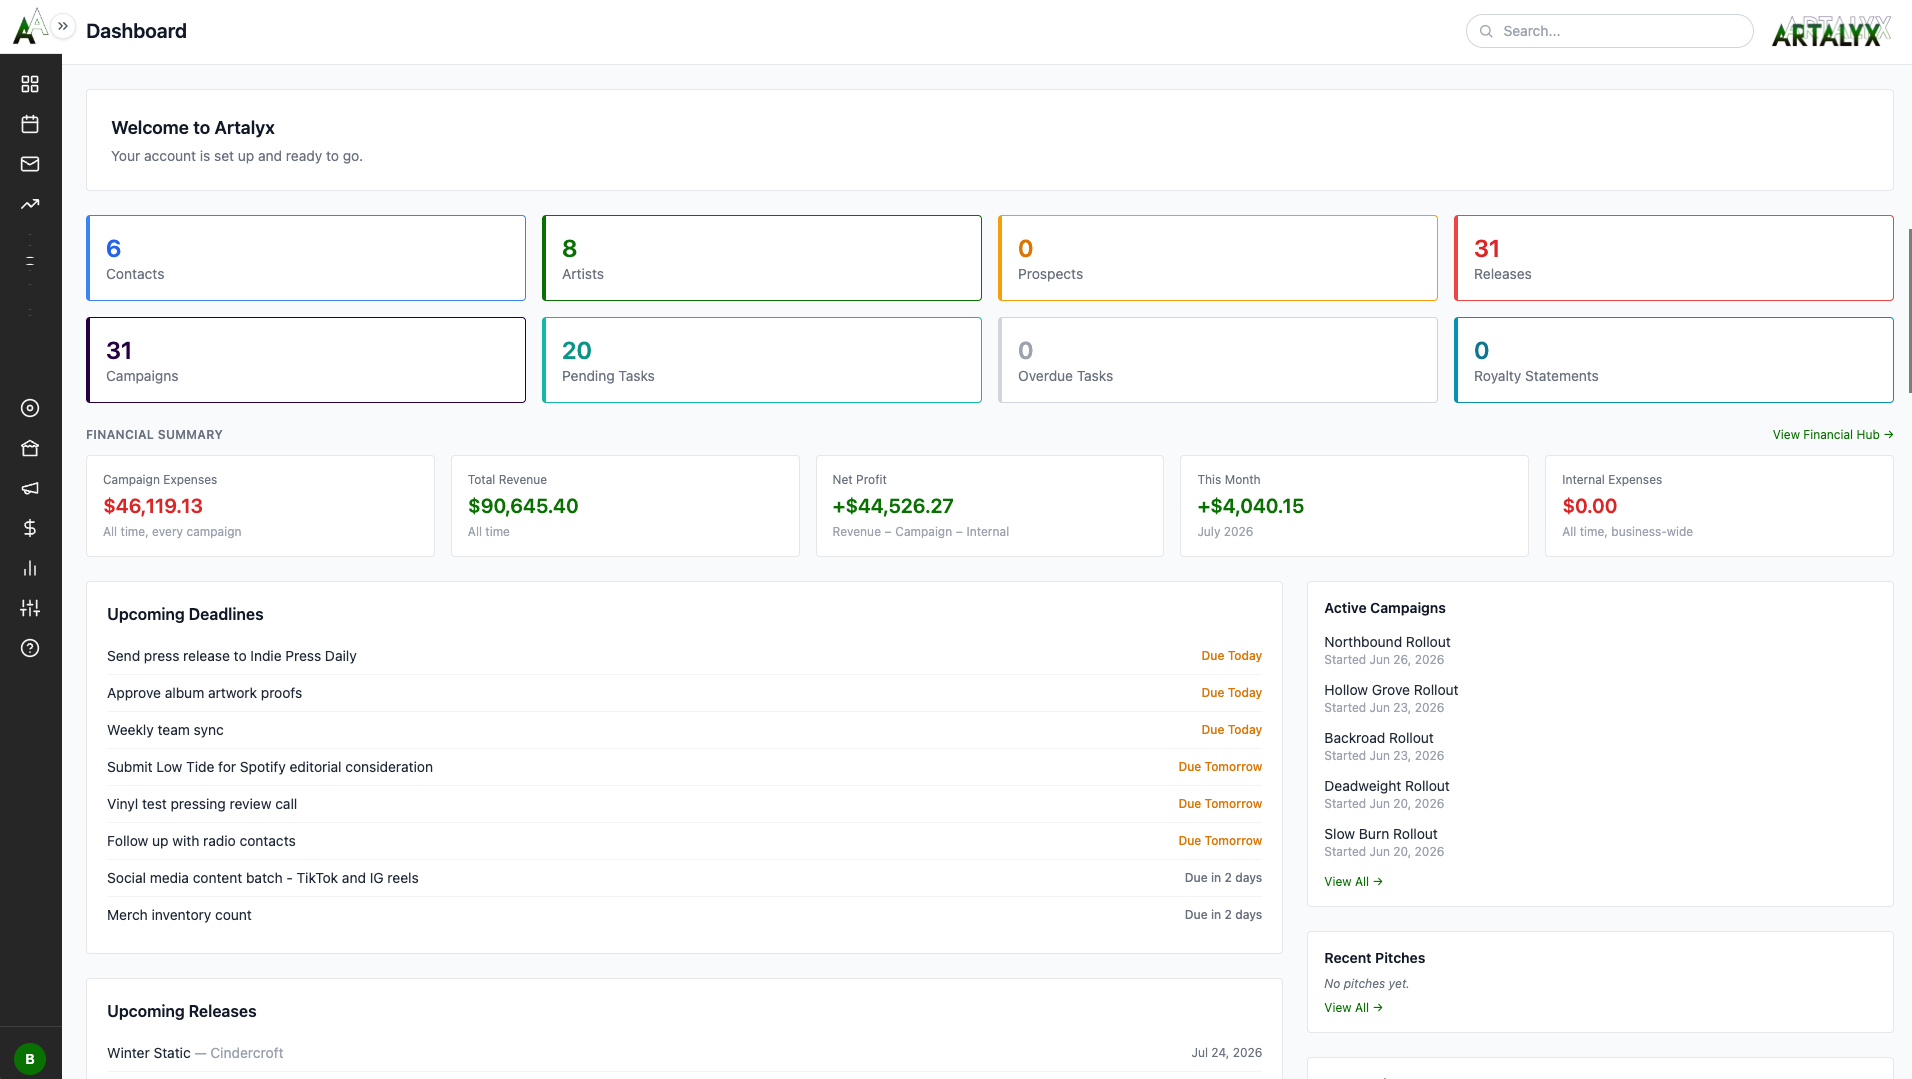Open the Royalty Statements stat card
The height and width of the screenshot is (1079, 1912).
pyautogui.click(x=1674, y=360)
